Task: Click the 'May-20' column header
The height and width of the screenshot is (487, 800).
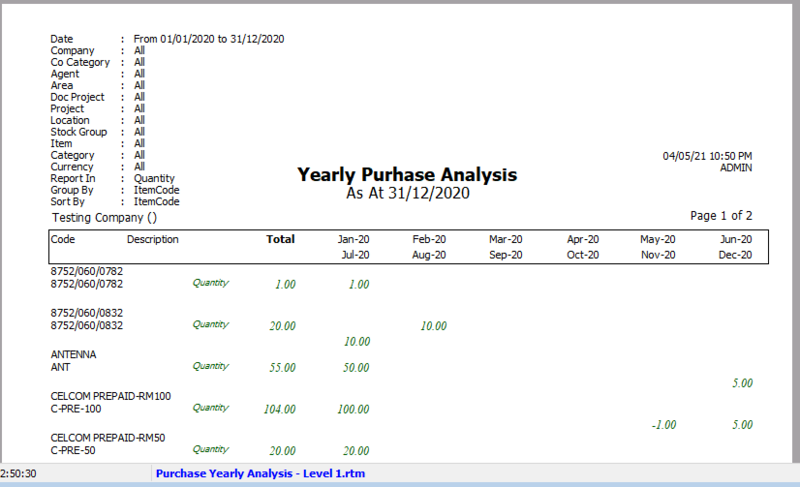Action: 658,239
